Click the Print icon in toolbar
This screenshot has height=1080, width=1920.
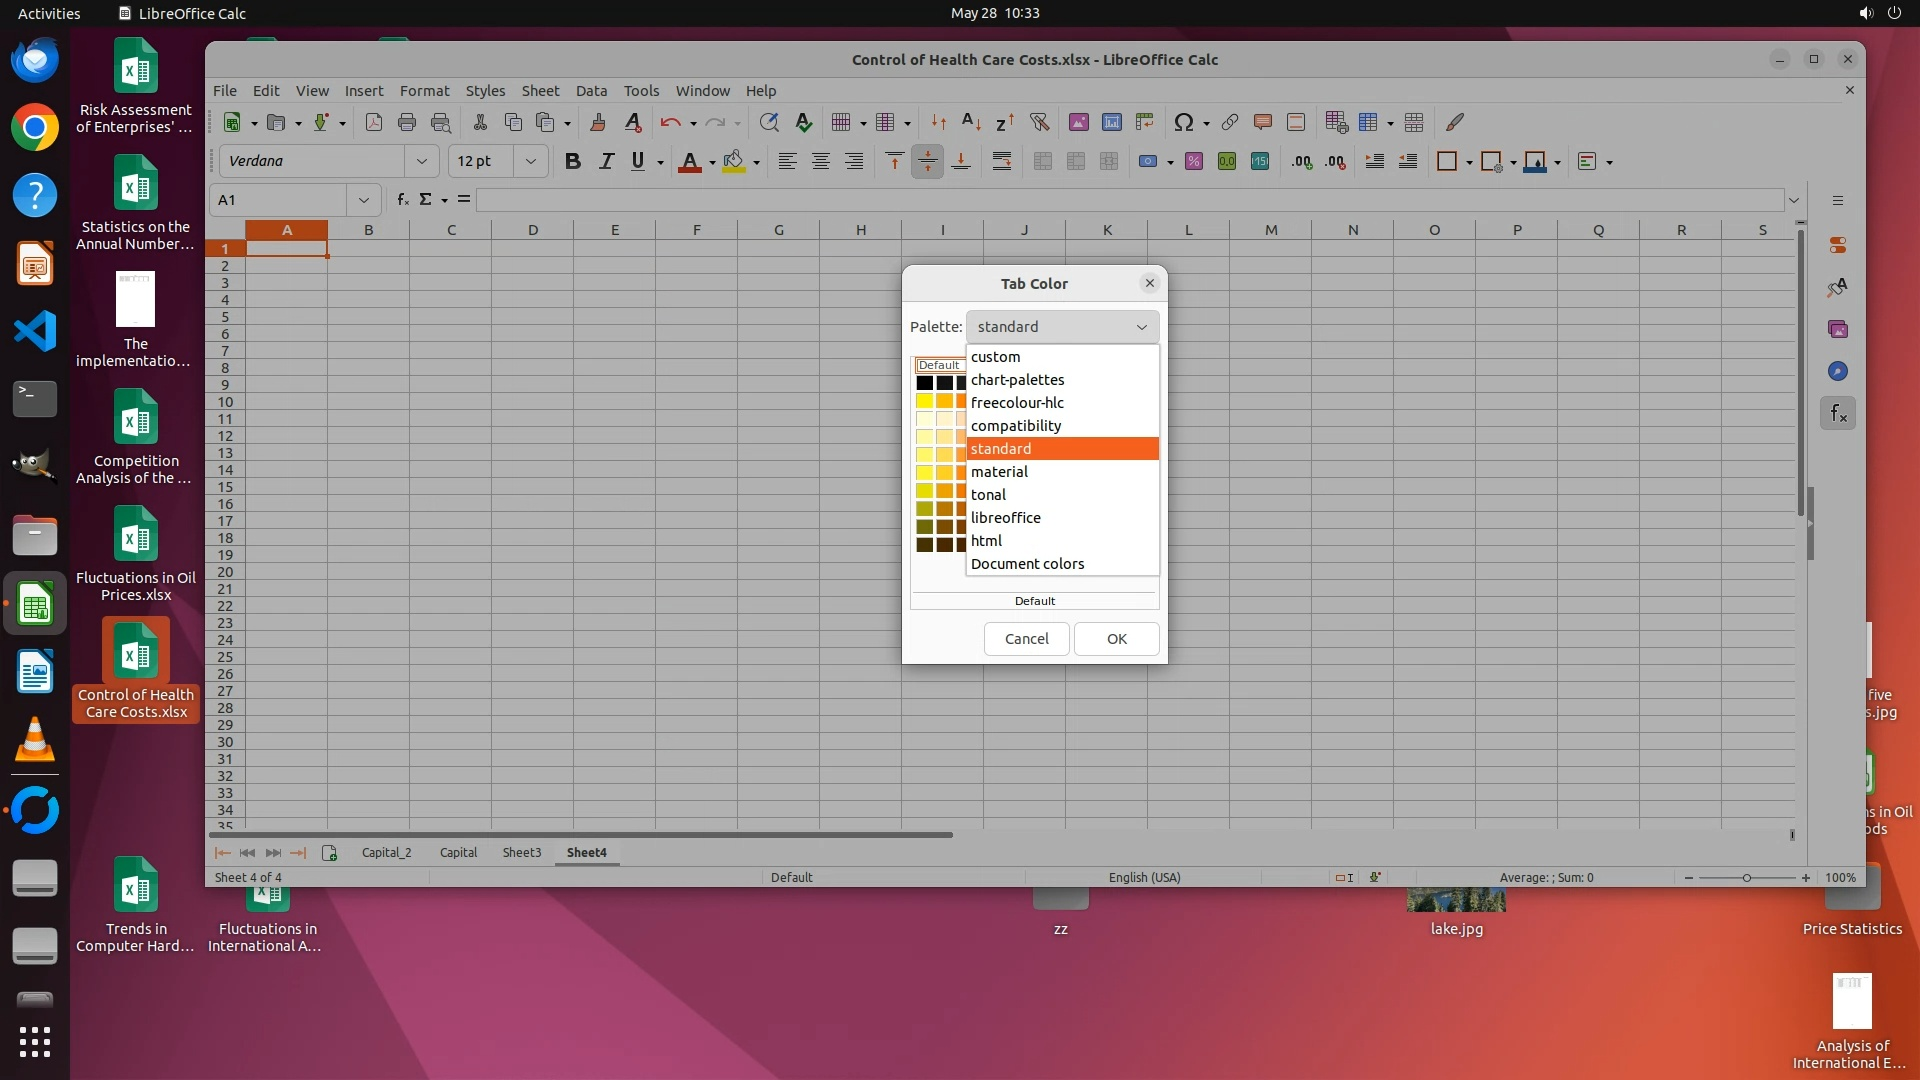pos(406,122)
